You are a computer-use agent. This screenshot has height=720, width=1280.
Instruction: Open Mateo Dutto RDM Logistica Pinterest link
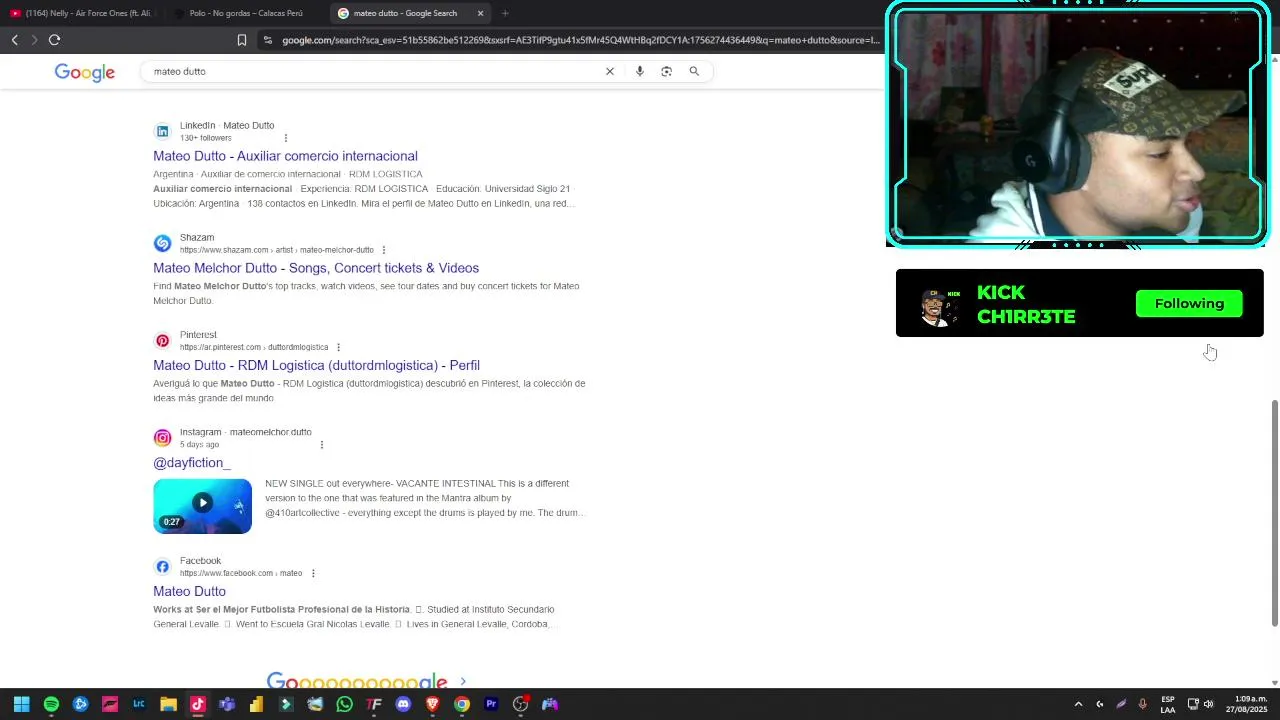316,365
